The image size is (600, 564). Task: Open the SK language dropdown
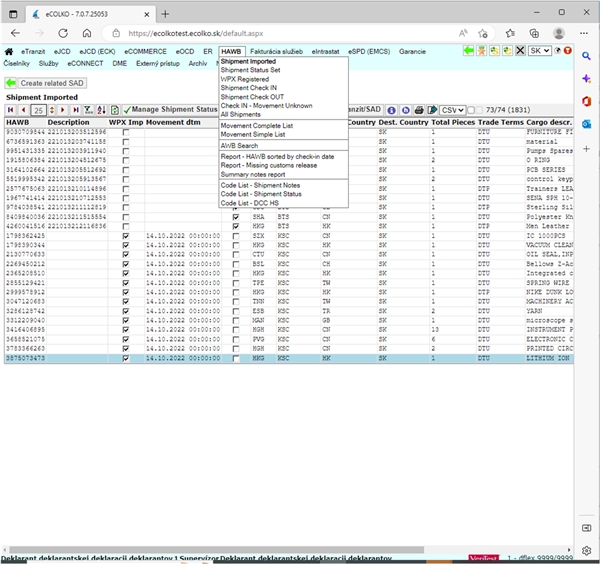pyautogui.click(x=540, y=51)
